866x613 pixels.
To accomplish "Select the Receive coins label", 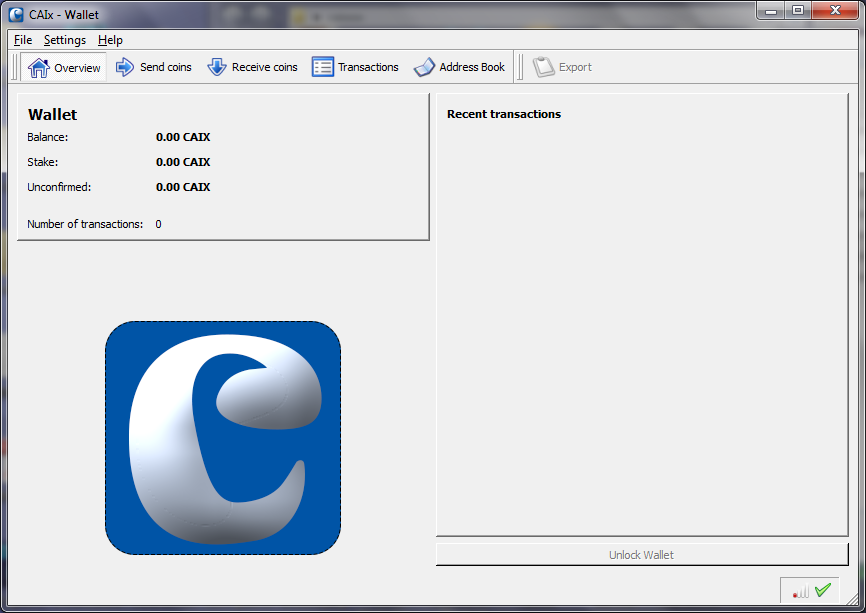I will pyautogui.click(x=265, y=67).
